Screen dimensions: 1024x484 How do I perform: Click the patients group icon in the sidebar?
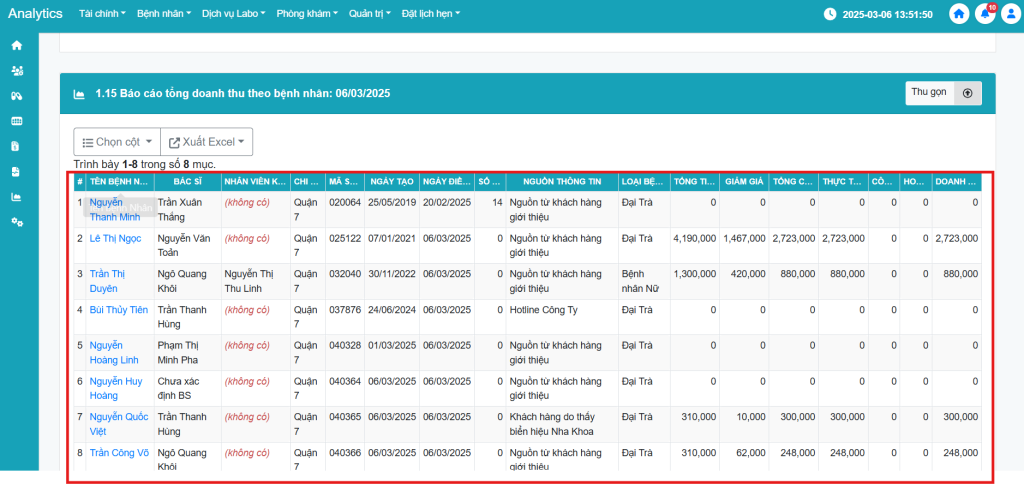click(x=16, y=71)
